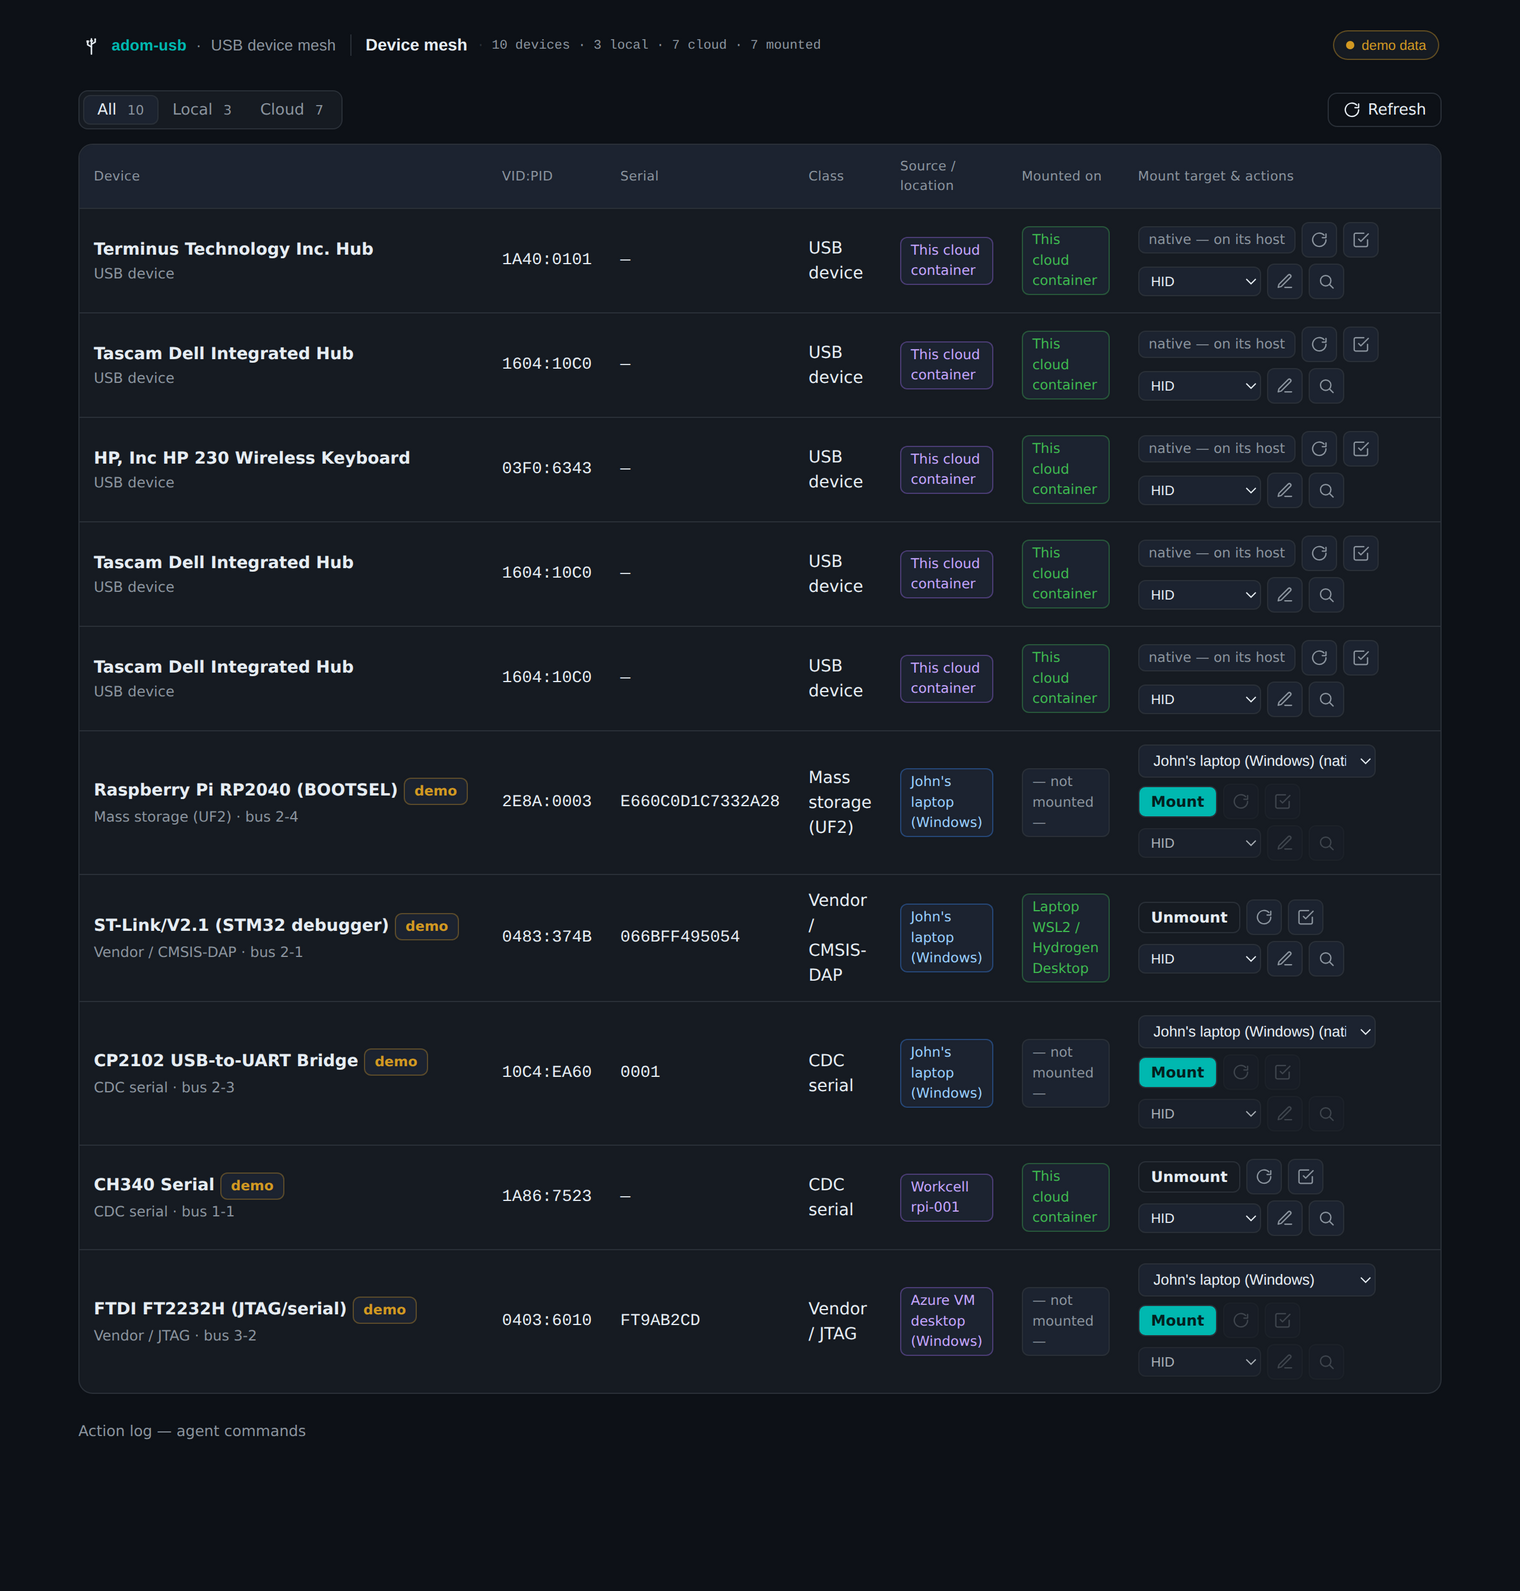This screenshot has width=1520, height=1591.
Task: Toggle the checkbox icon on the CH340 Serial row
Action: click(x=1306, y=1177)
